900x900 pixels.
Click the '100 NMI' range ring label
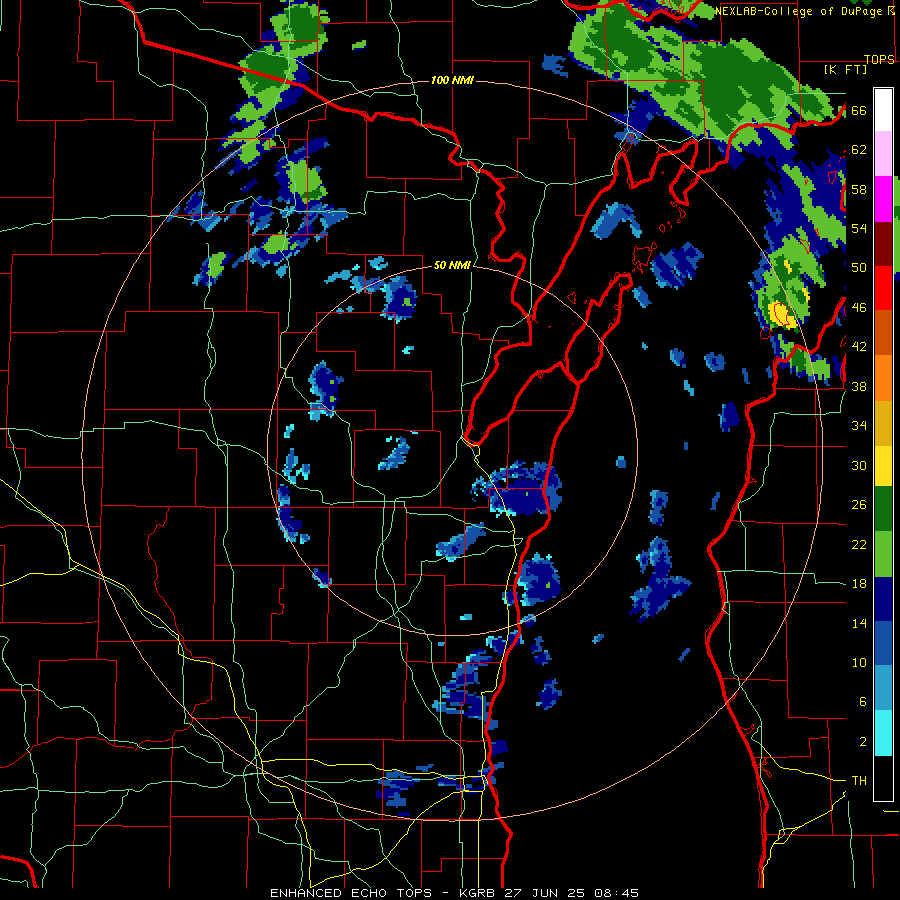452,80
